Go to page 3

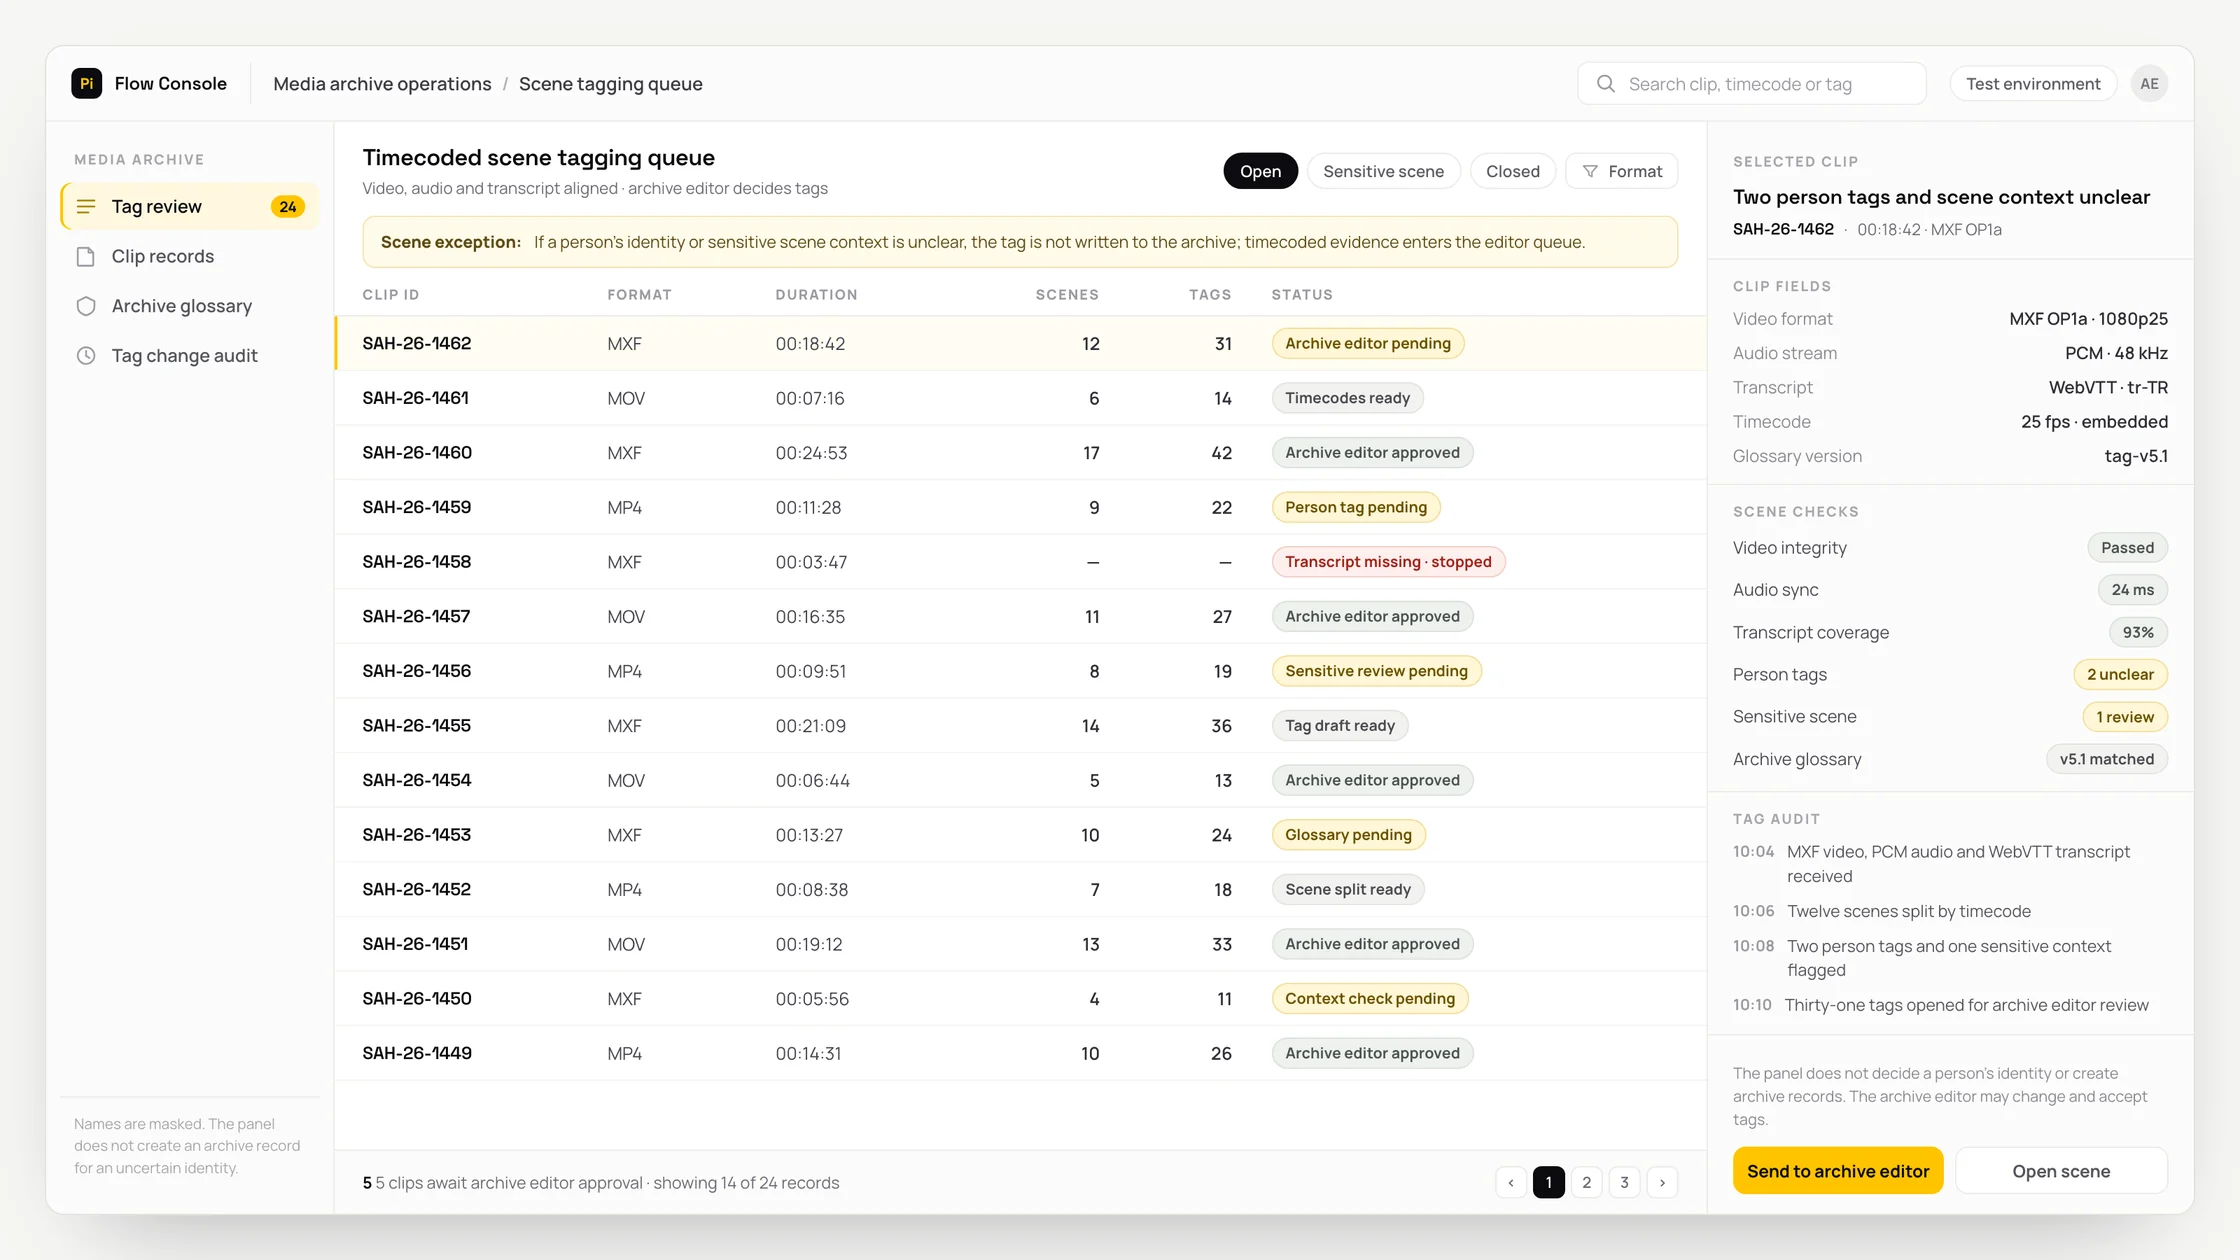point(1624,1183)
